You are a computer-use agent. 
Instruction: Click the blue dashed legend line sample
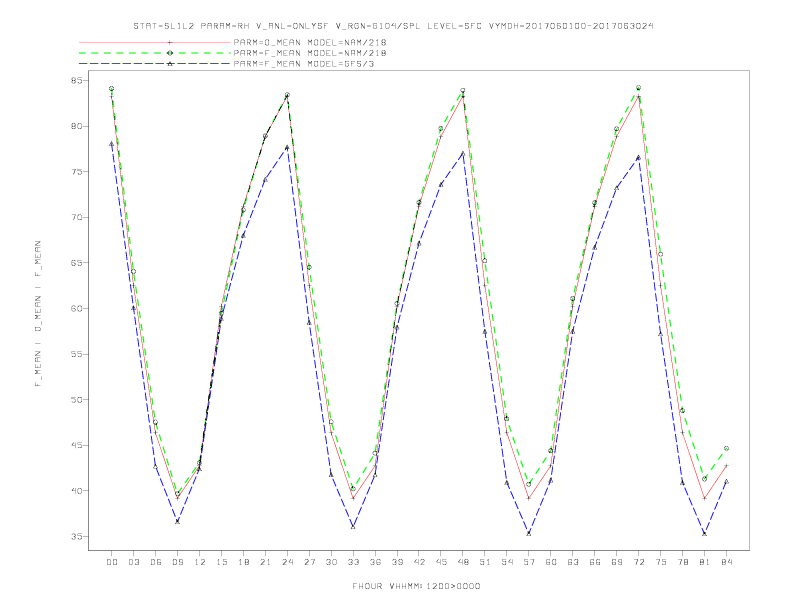155,64
